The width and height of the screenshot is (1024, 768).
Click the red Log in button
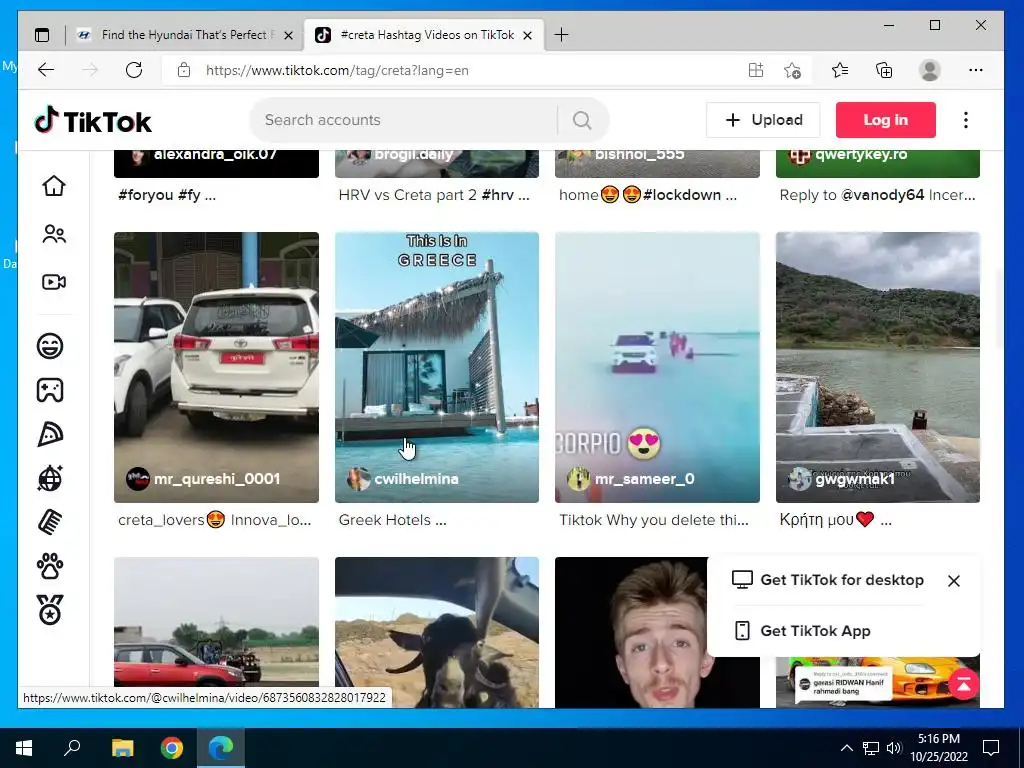[x=886, y=120]
